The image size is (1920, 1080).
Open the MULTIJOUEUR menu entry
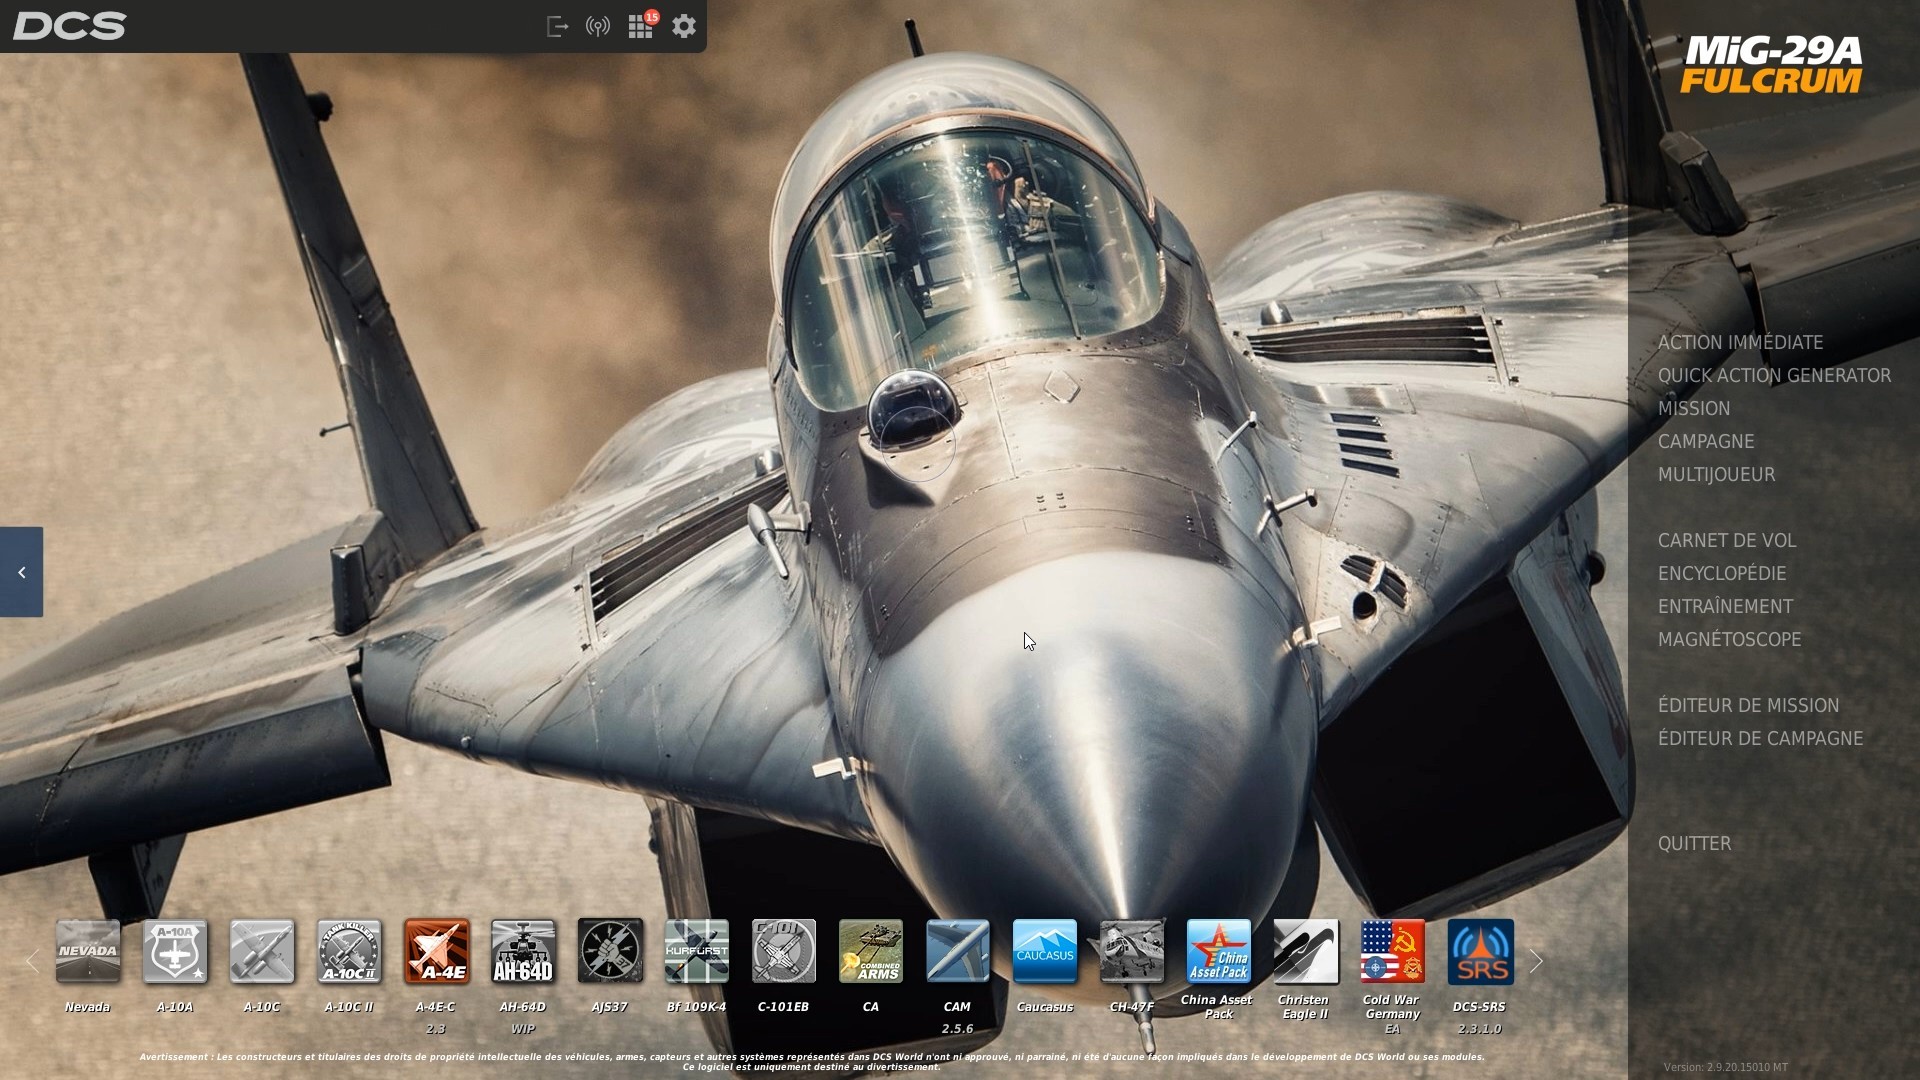(1717, 475)
